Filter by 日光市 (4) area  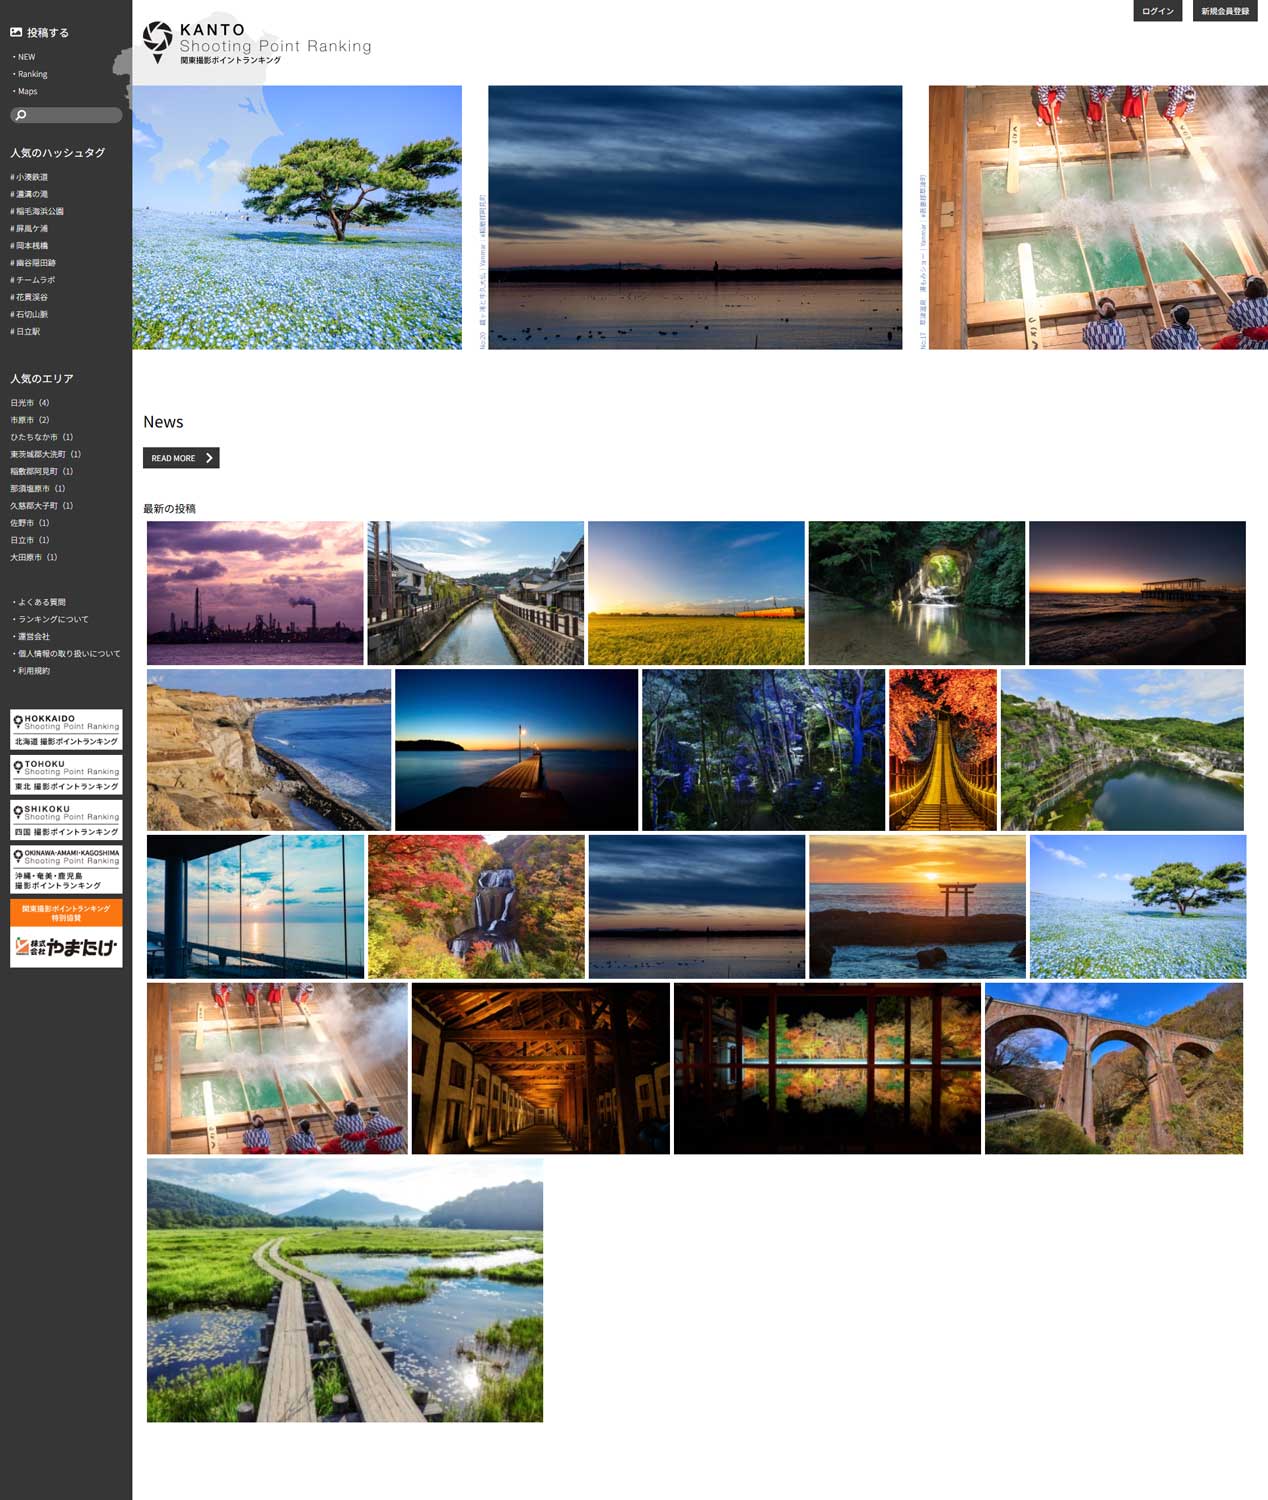click(29, 403)
